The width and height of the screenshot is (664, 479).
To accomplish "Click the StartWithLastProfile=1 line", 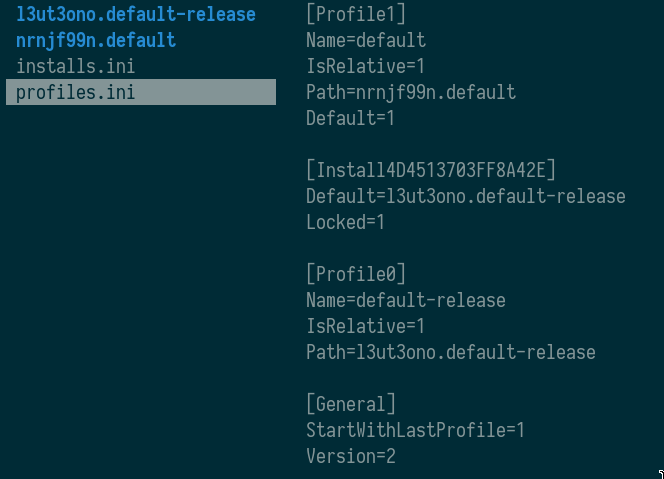I will click(416, 430).
